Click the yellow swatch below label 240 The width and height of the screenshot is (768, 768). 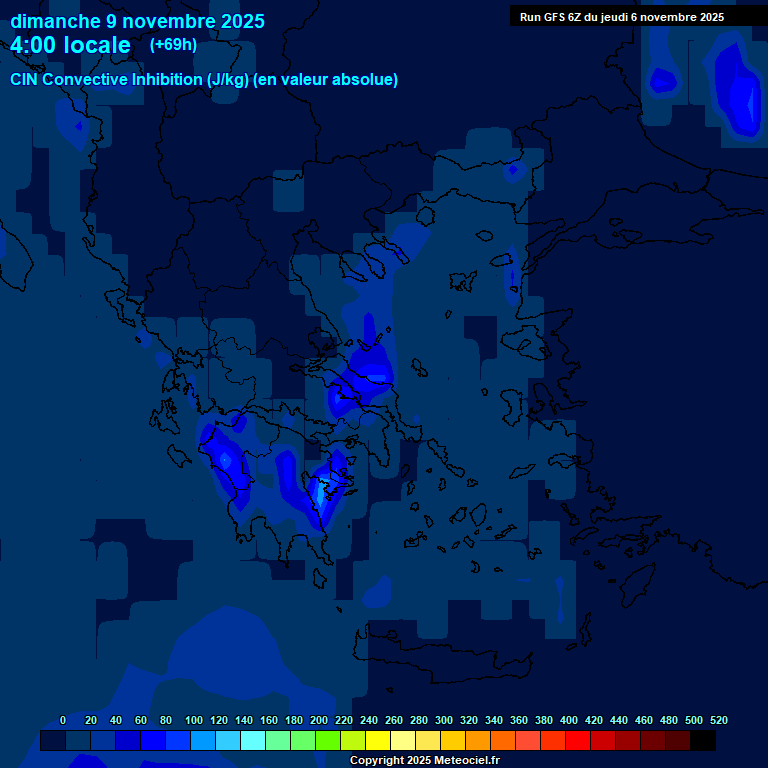pyautogui.click(x=378, y=741)
